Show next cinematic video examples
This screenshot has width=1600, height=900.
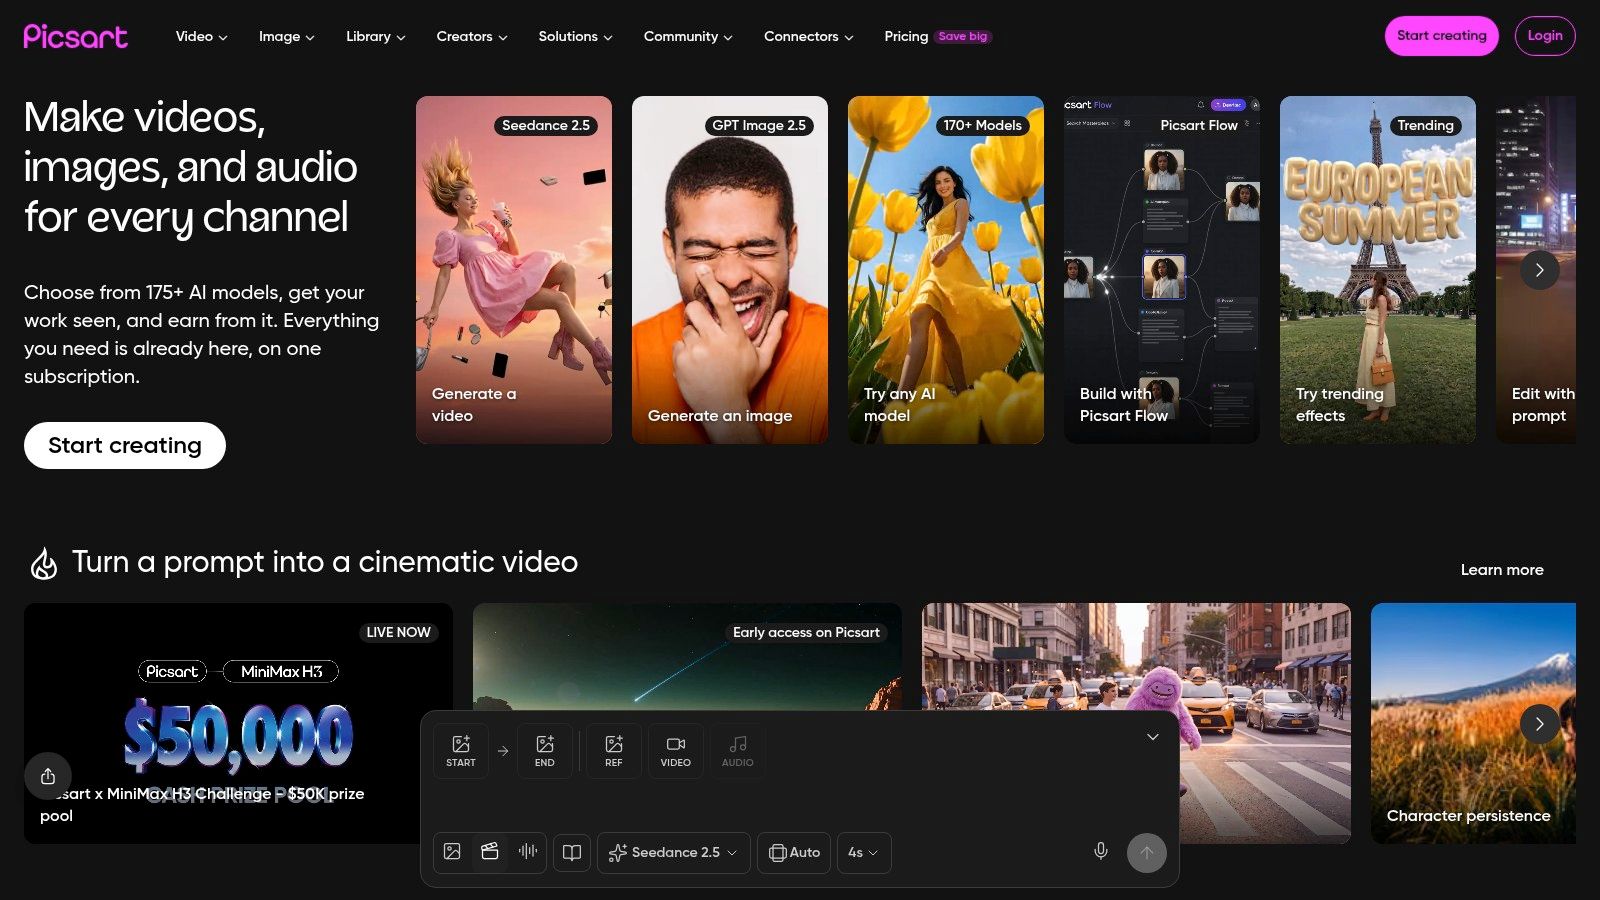(x=1540, y=723)
